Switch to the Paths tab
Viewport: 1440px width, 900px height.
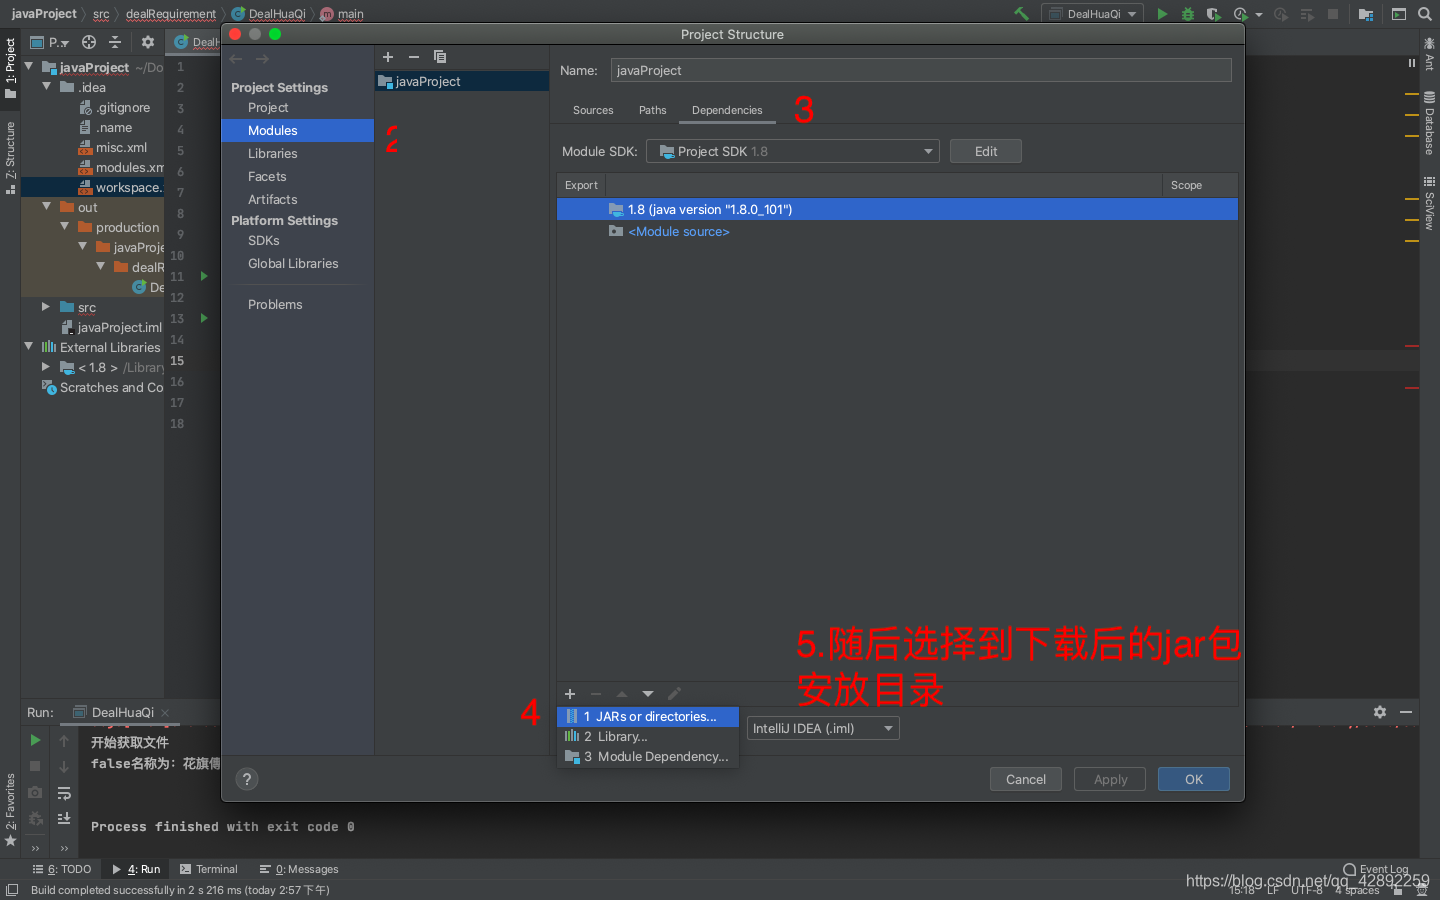click(653, 110)
